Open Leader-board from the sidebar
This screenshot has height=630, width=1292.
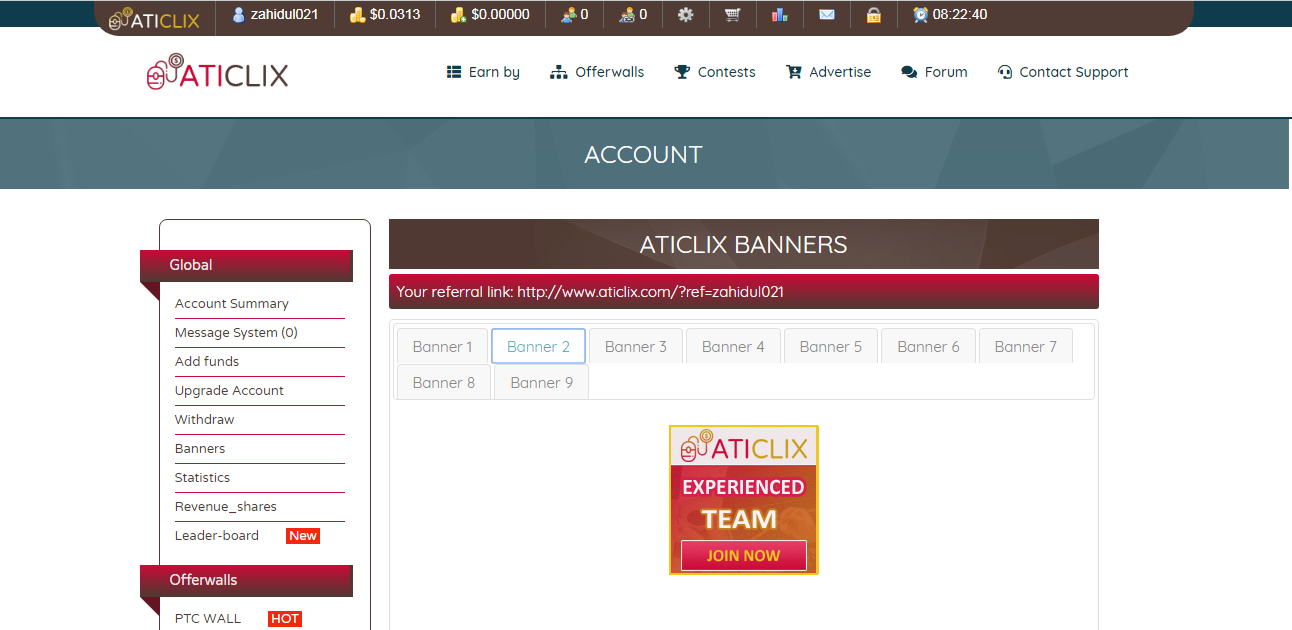(x=217, y=536)
